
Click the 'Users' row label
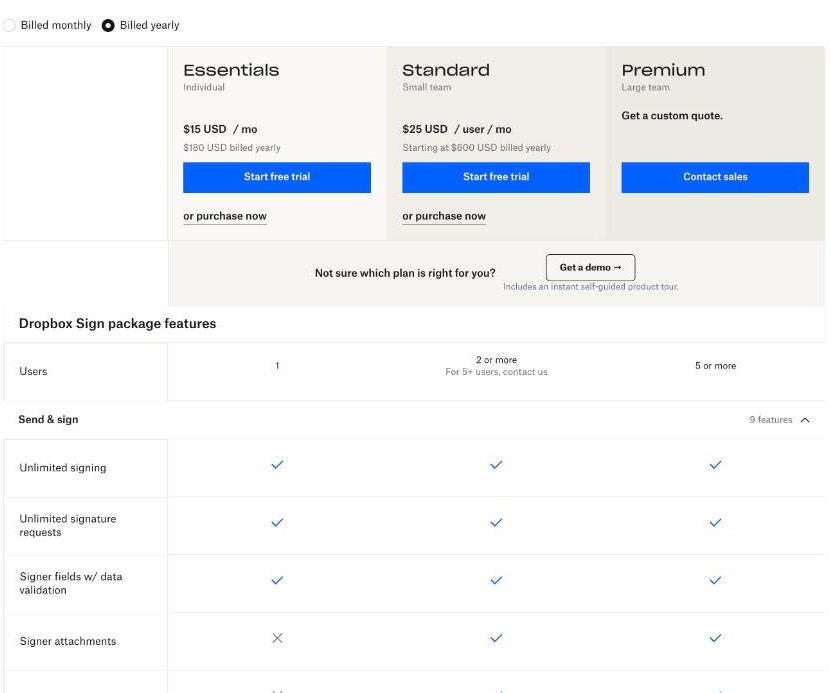33,372
